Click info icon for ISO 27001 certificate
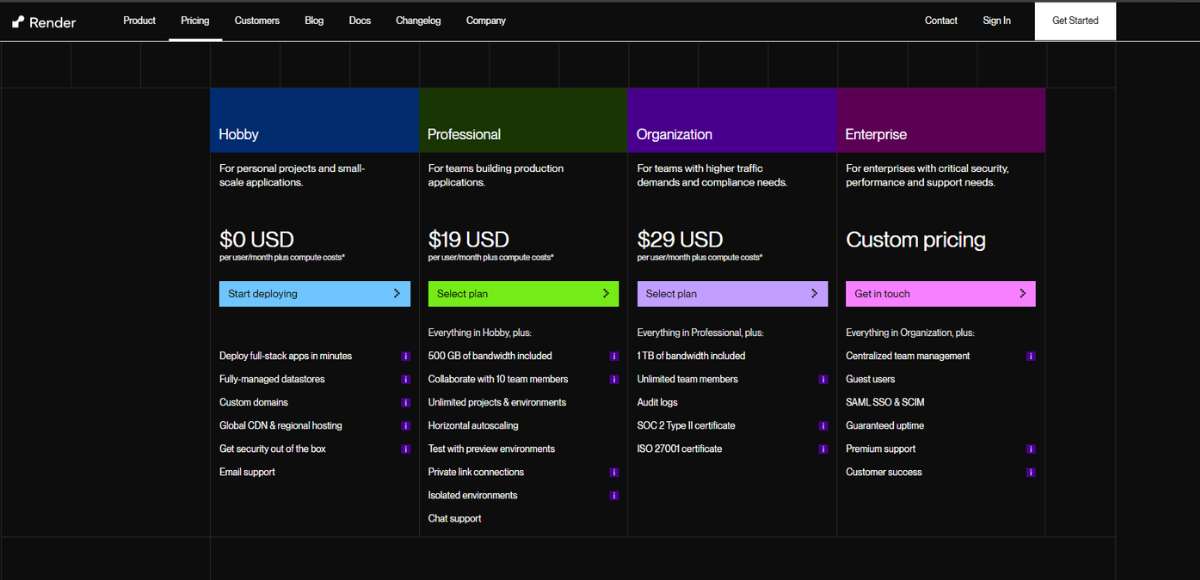Image resolution: width=1200 pixels, height=580 pixels. pos(823,449)
